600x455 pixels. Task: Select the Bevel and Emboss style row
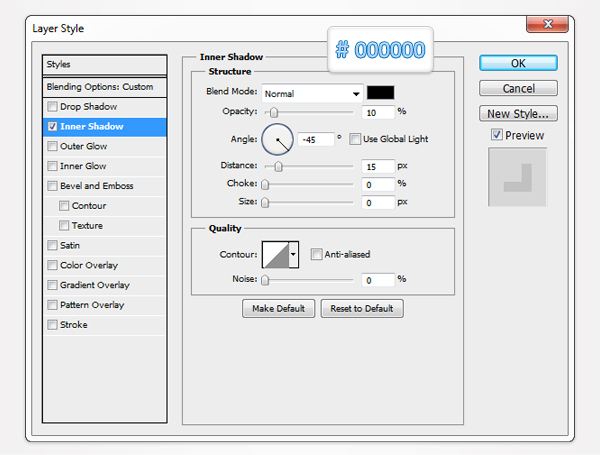pos(104,186)
